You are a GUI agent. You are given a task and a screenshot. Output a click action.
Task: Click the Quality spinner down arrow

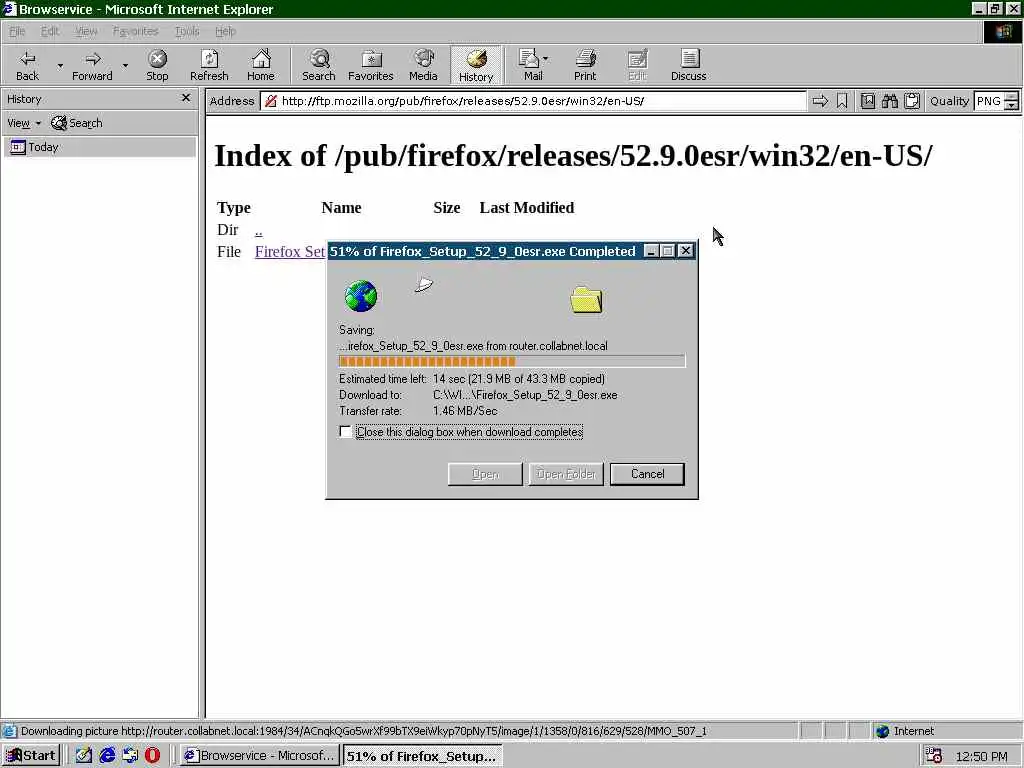pyautogui.click(x=1011, y=105)
